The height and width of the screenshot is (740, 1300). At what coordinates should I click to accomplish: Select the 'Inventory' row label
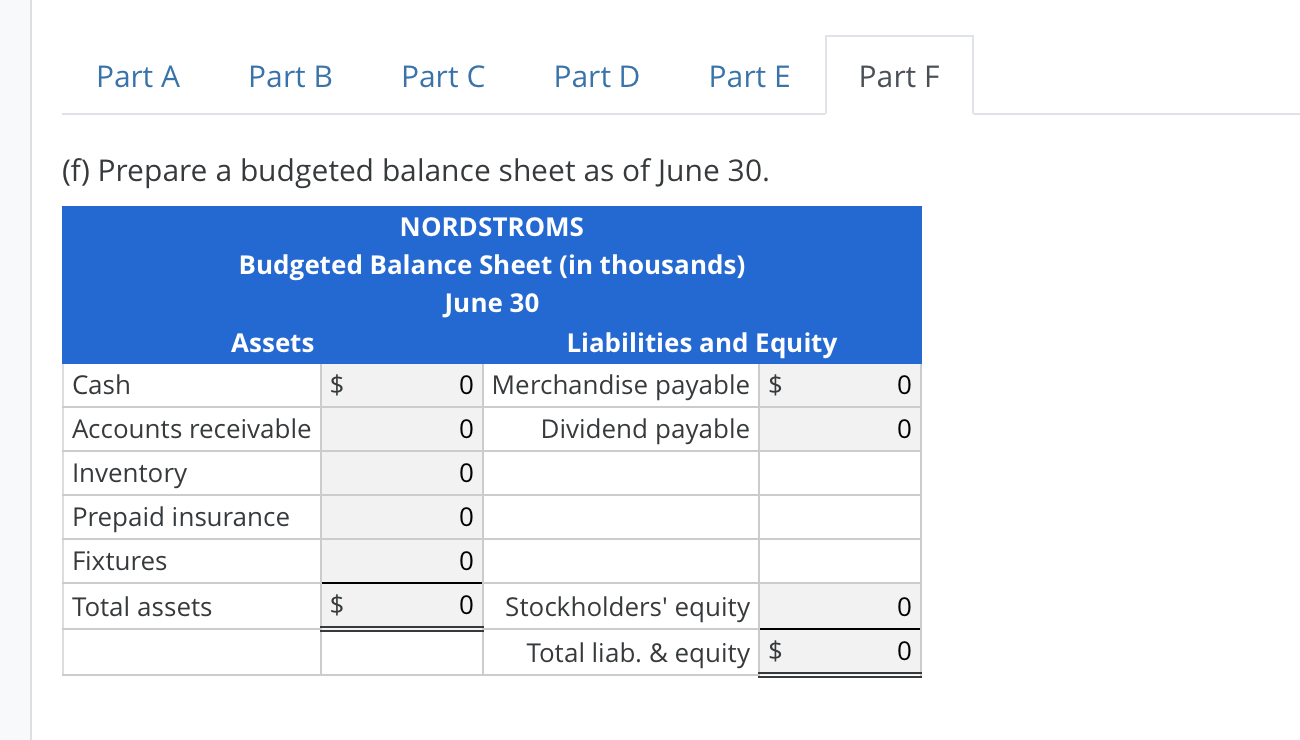click(130, 473)
